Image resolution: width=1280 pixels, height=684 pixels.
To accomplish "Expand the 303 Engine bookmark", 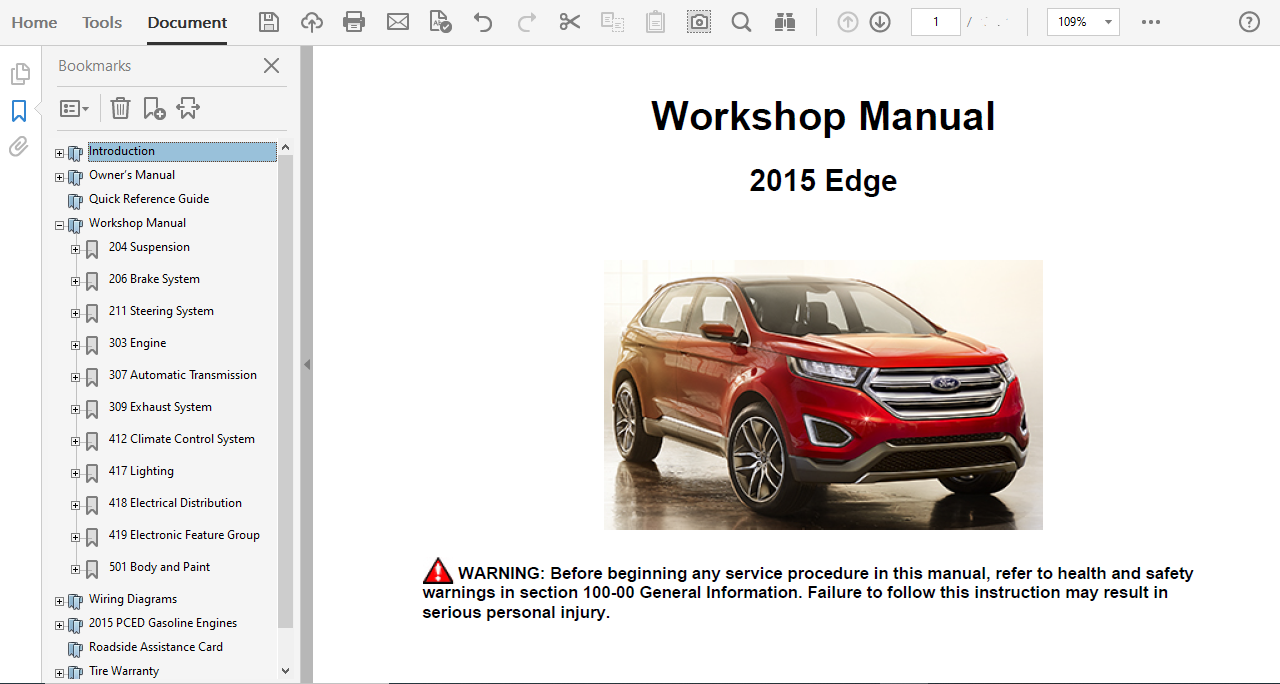I will coord(75,345).
